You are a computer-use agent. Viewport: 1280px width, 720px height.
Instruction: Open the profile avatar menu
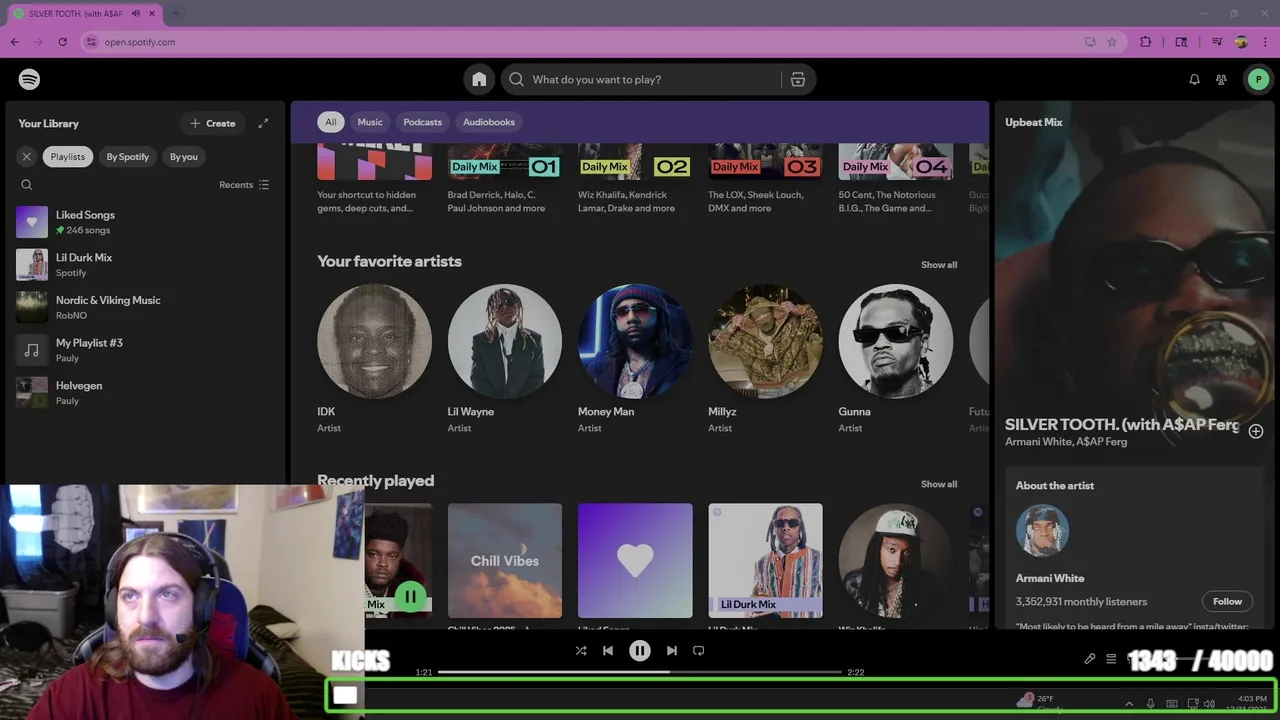1258,79
